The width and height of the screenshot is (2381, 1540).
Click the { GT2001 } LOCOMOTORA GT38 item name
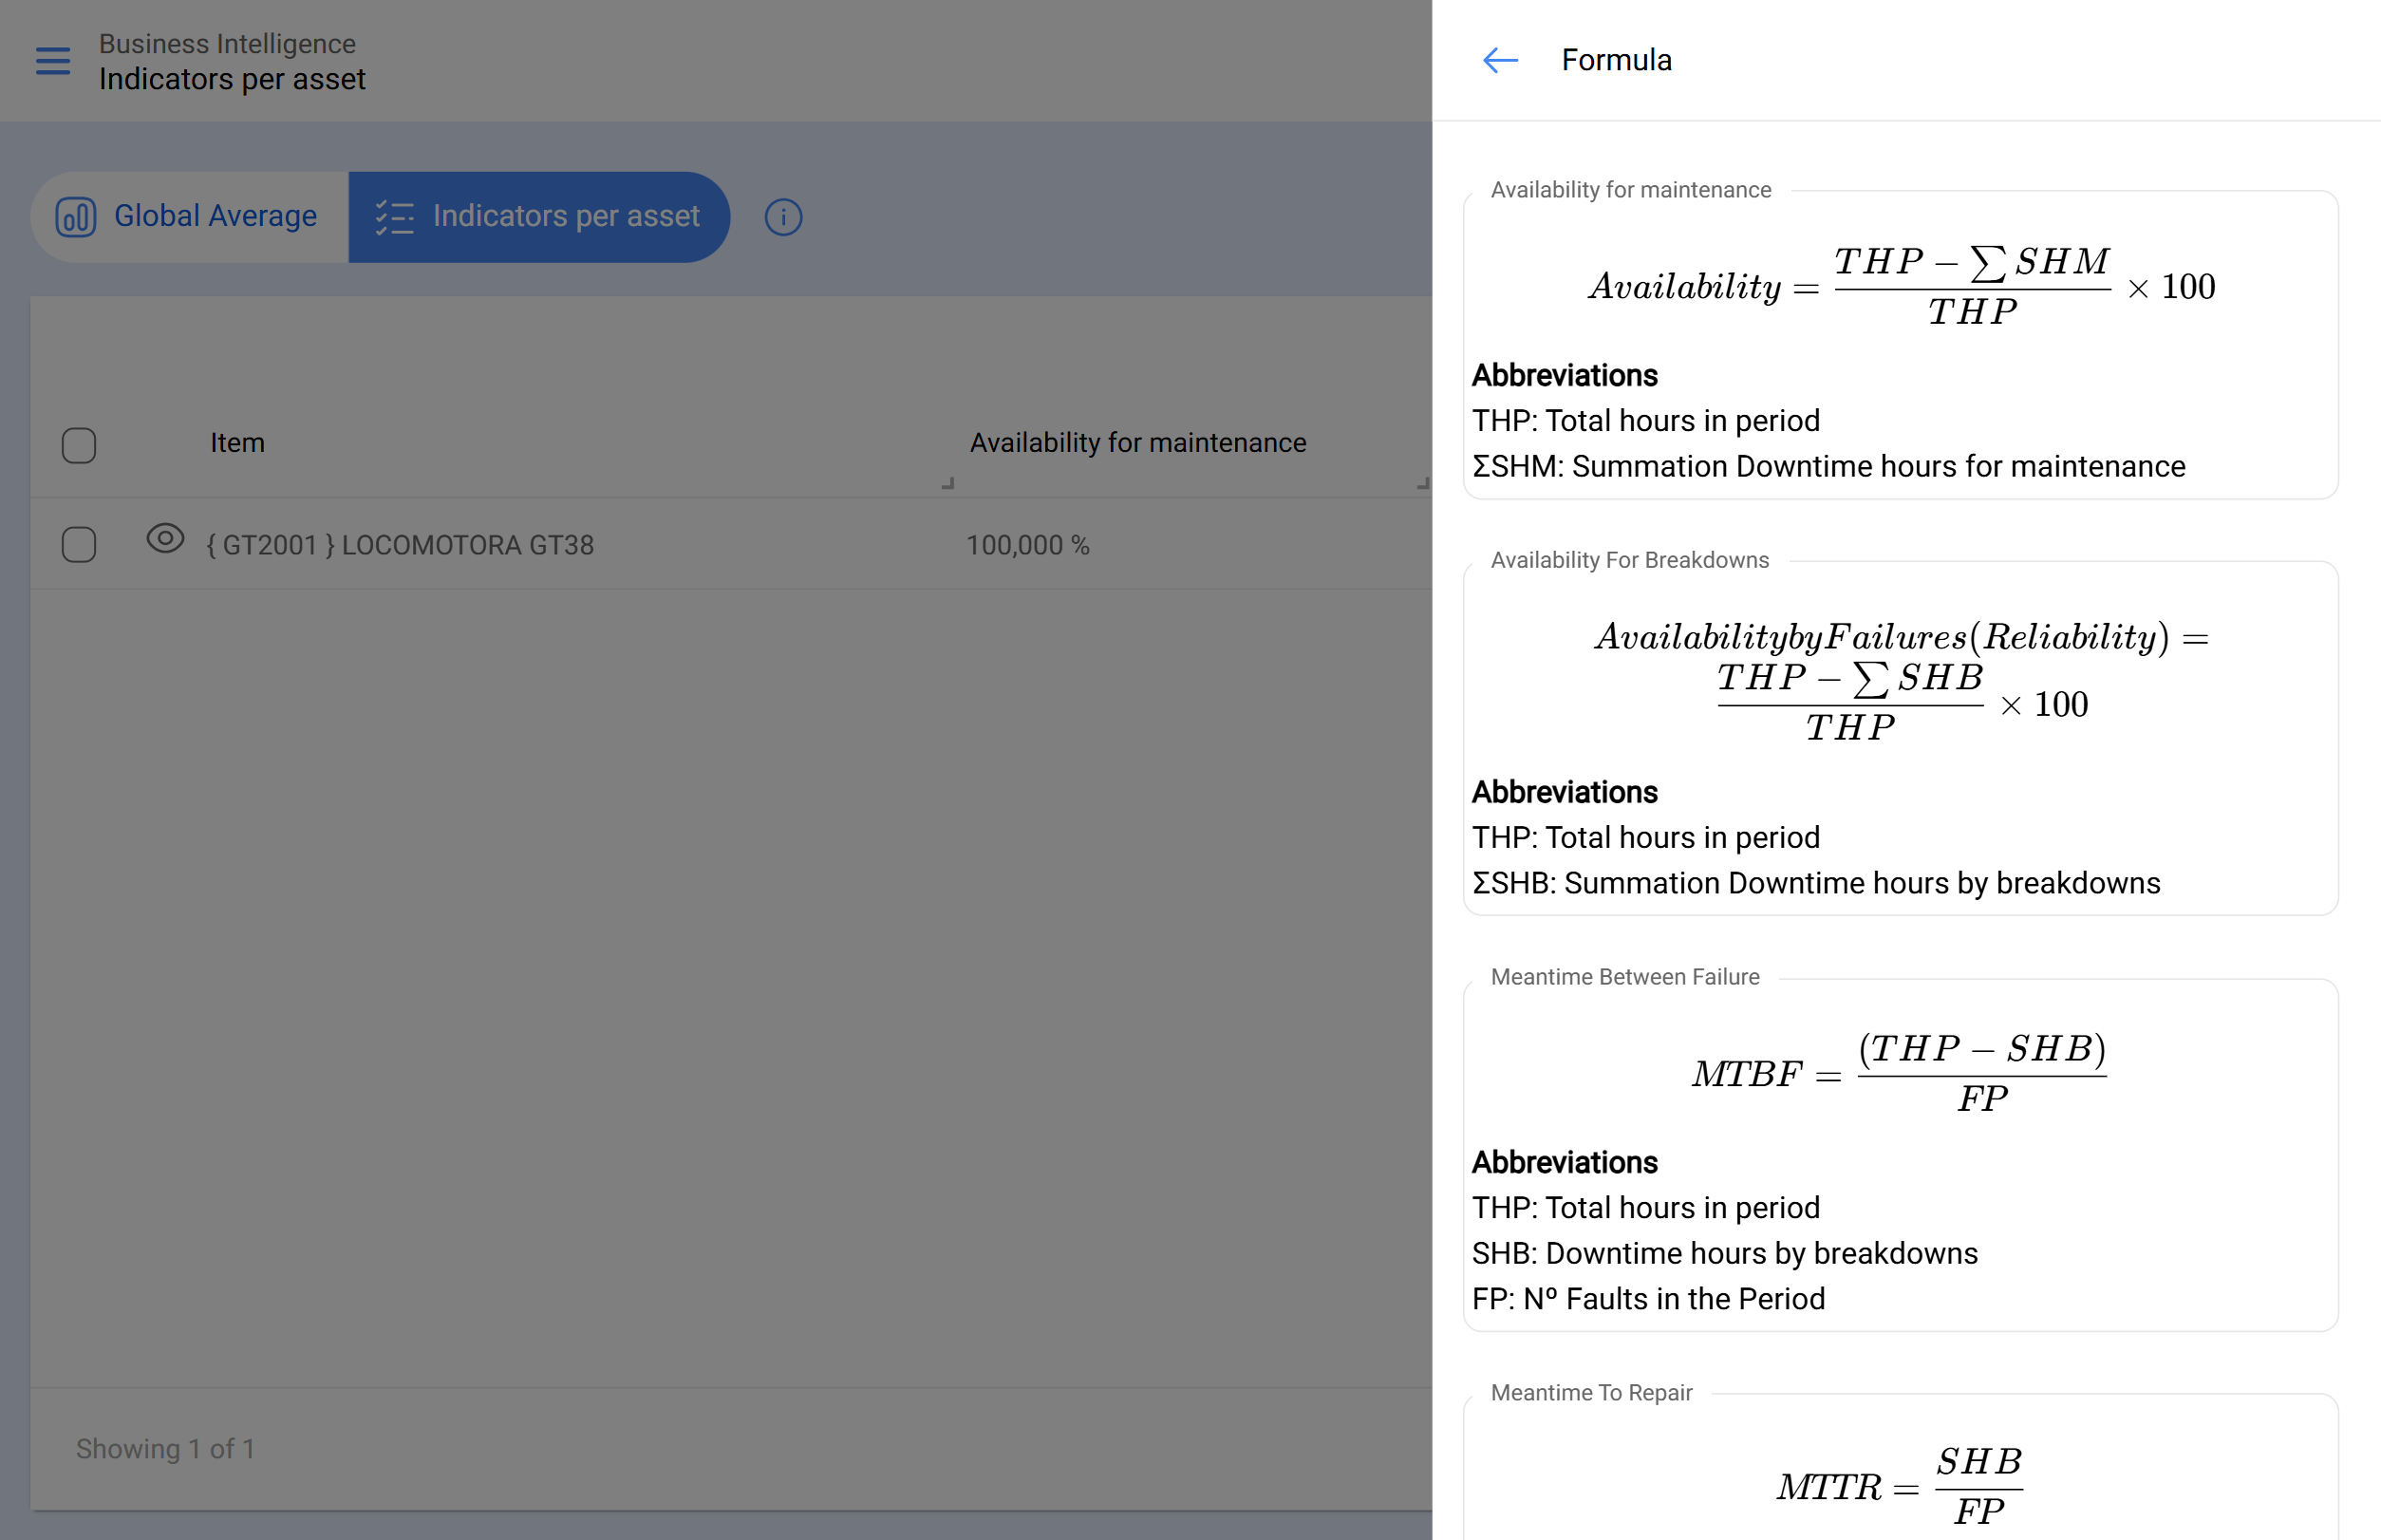(x=400, y=545)
